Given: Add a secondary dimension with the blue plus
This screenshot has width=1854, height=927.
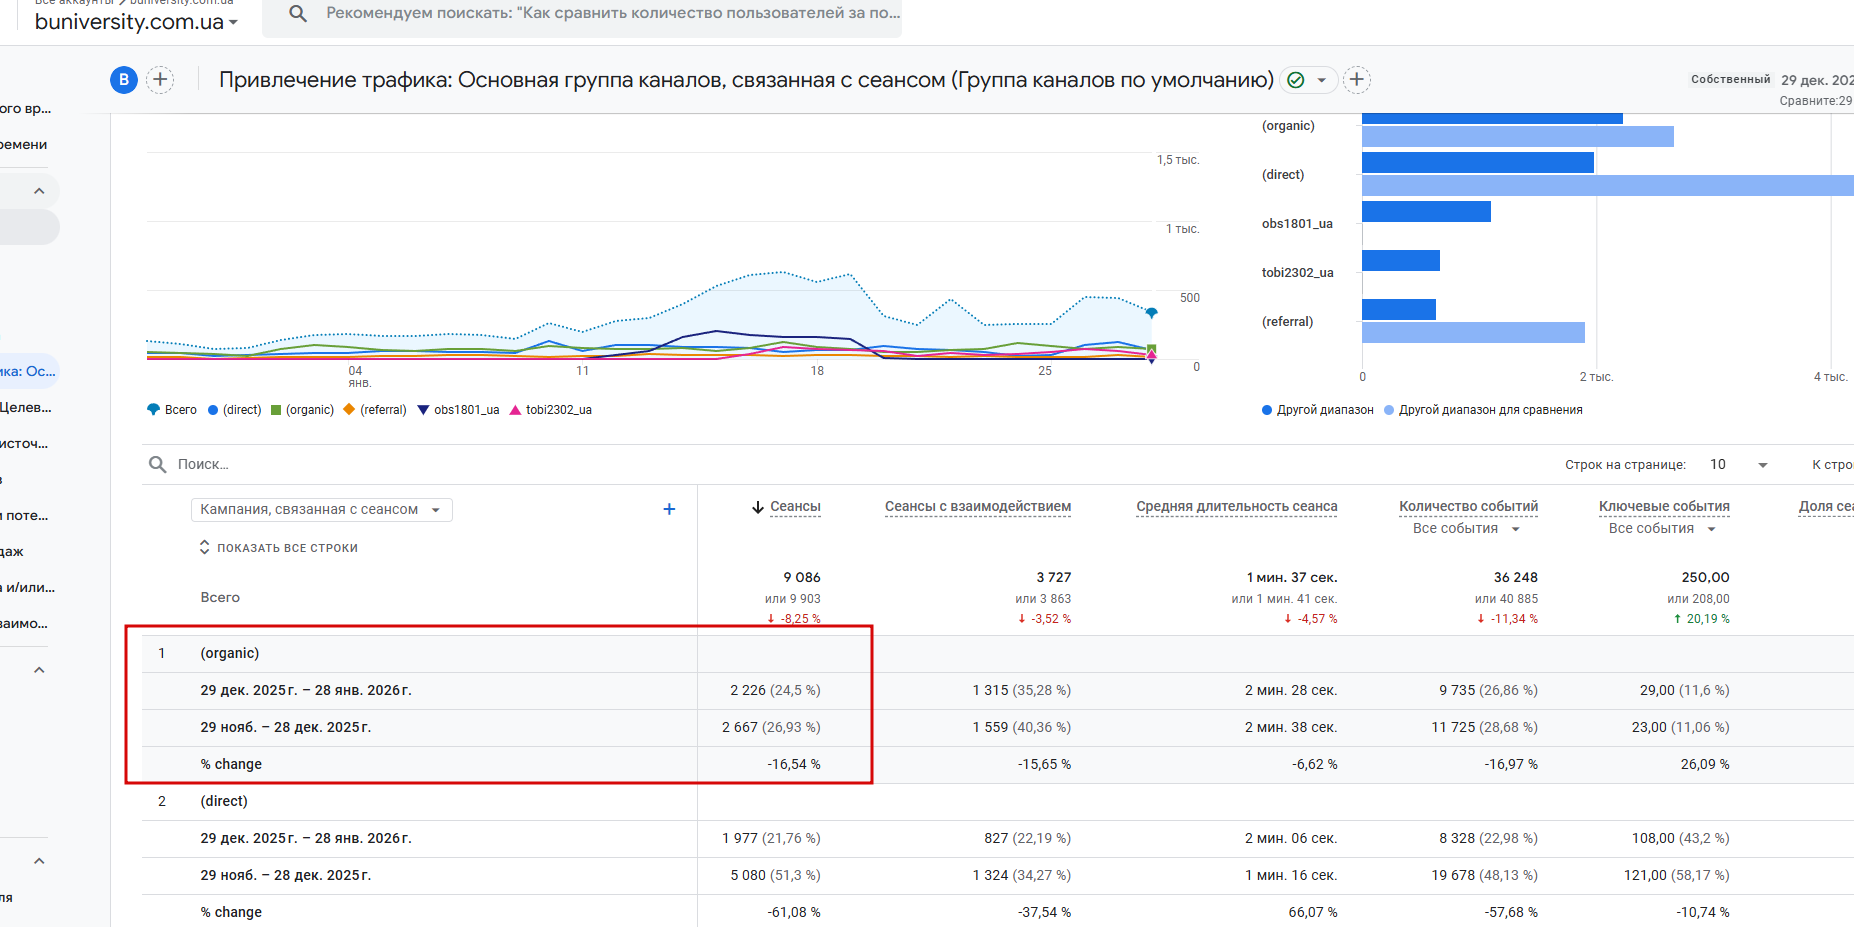Looking at the screenshot, I should point(669,509).
